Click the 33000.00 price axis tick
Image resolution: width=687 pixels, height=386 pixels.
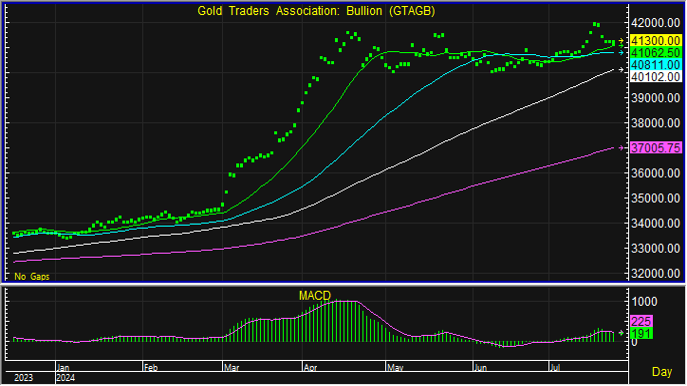(655, 248)
